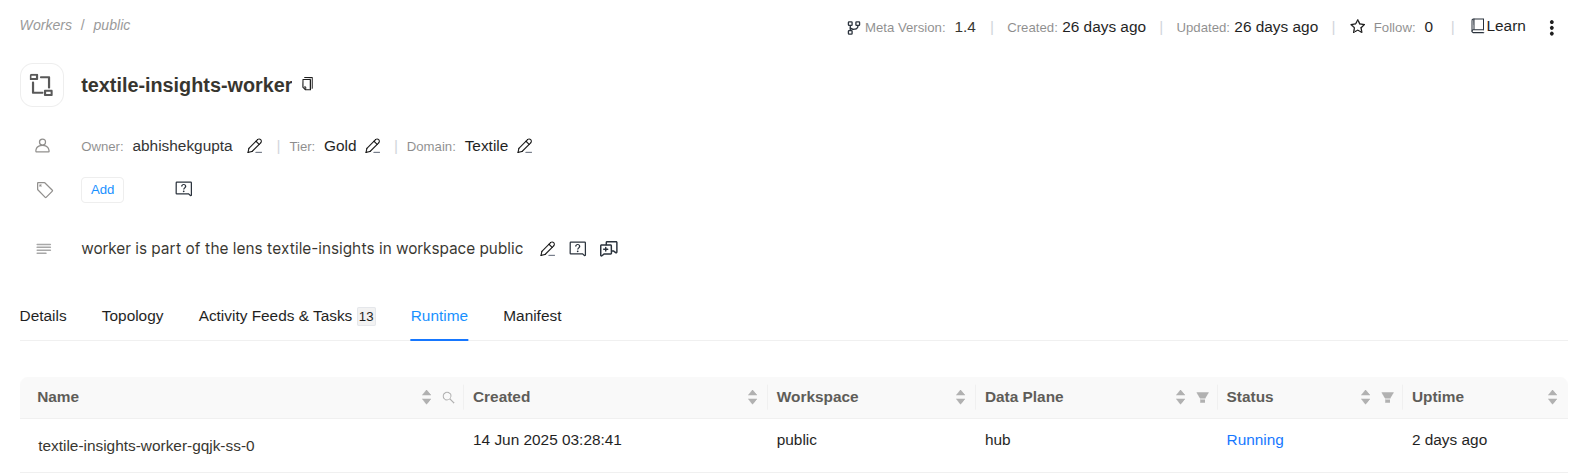Click the Learn button
This screenshot has width=1576, height=473.
(1498, 27)
